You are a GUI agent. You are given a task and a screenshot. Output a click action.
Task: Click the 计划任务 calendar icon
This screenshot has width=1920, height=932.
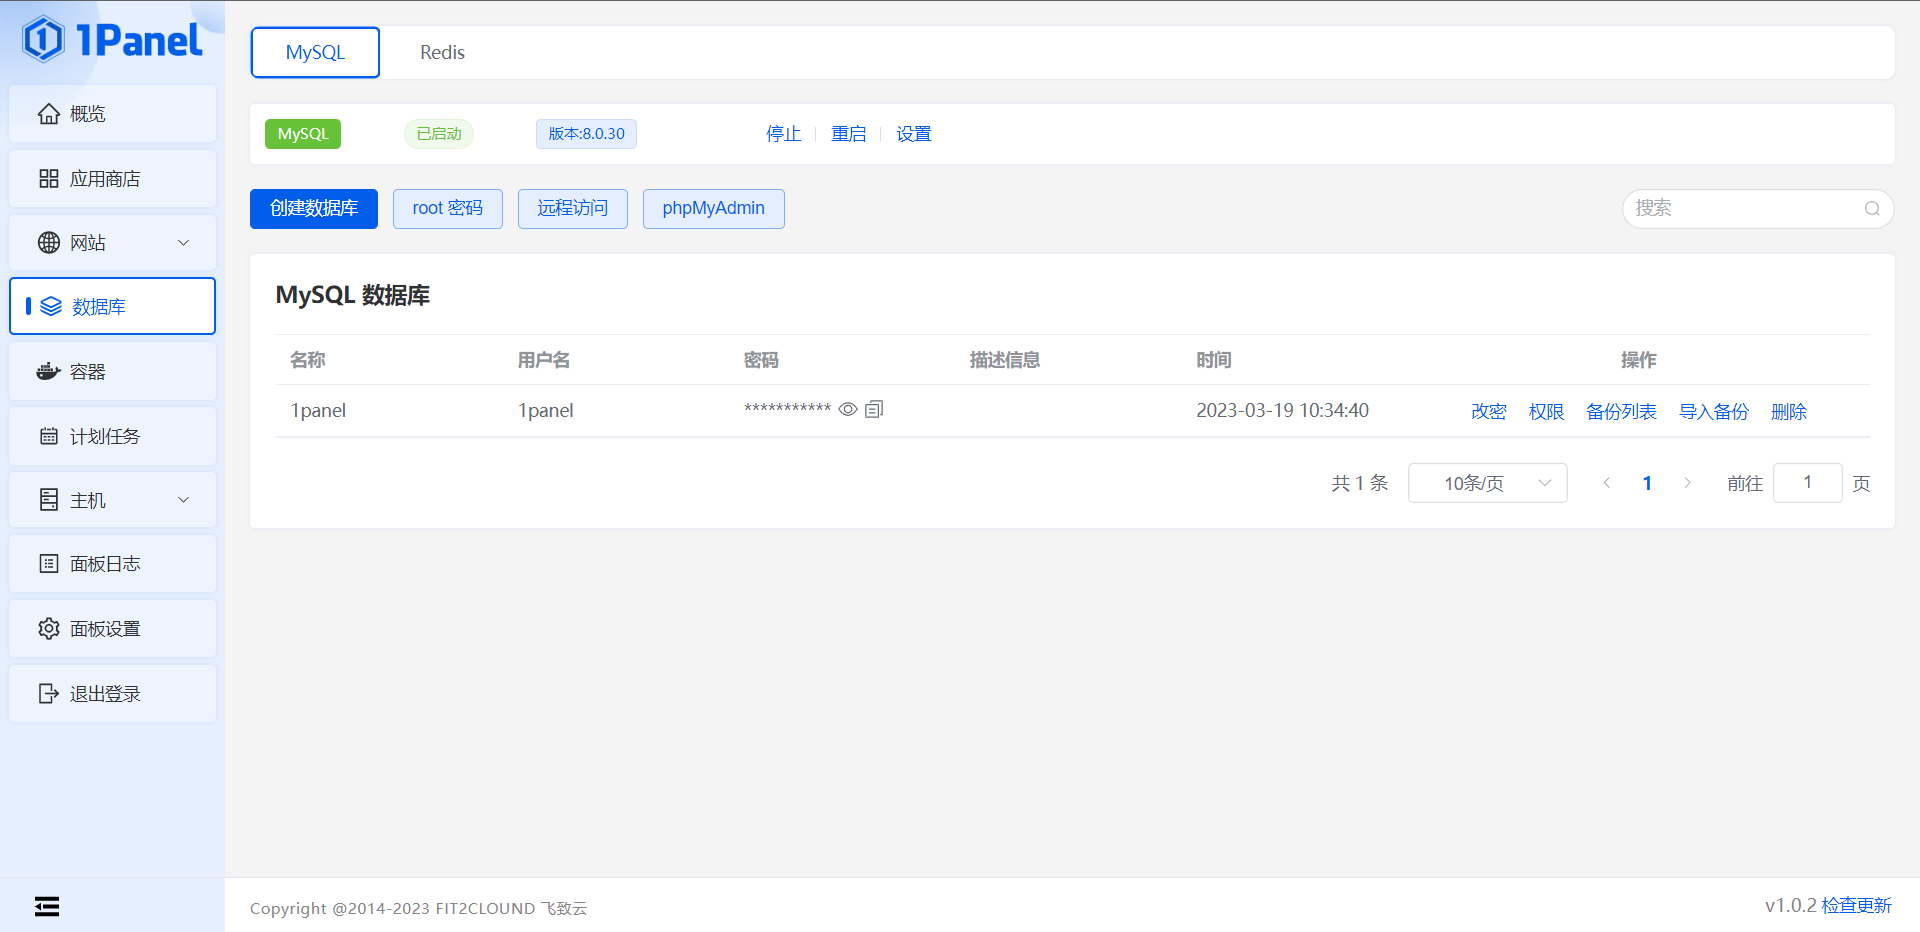49,436
